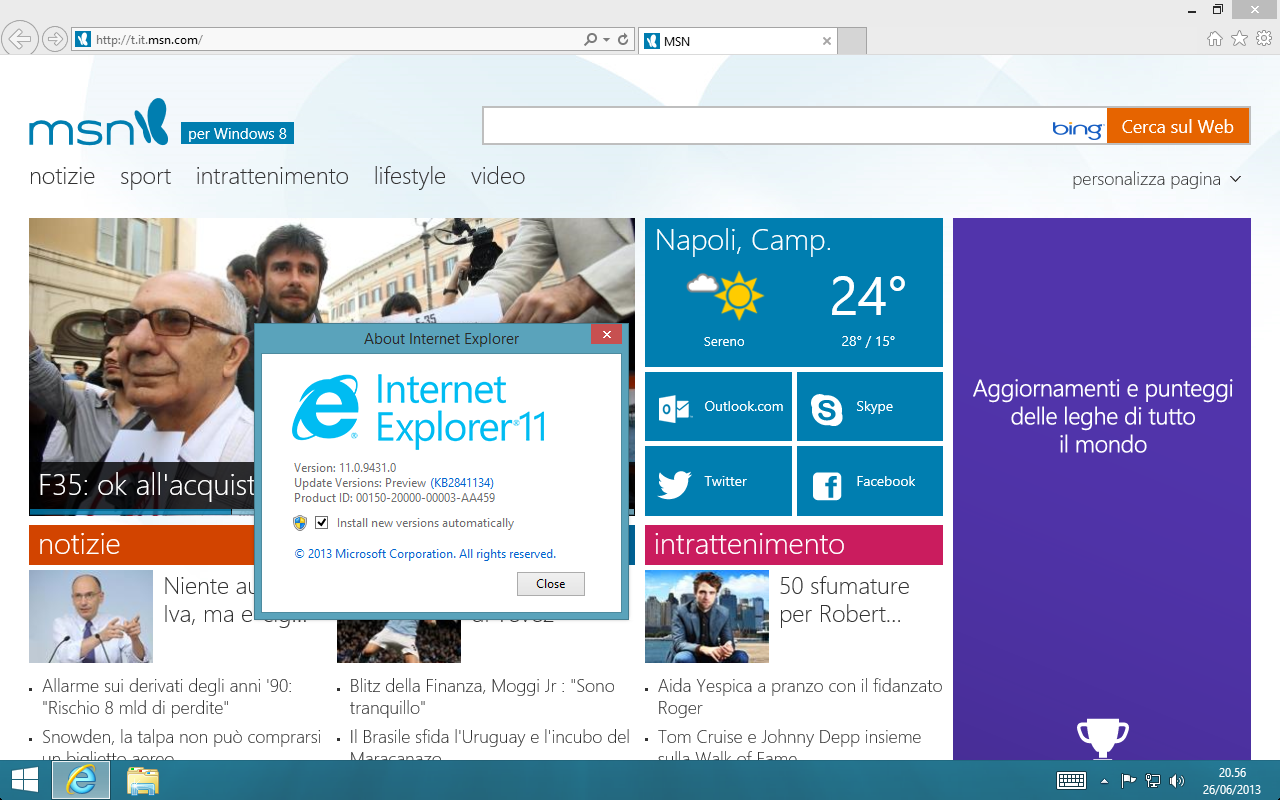The height and width of the screenshot is (800, 1280).
Task: Click the volume speaker tray icon
Action: tap(1177, 781)
